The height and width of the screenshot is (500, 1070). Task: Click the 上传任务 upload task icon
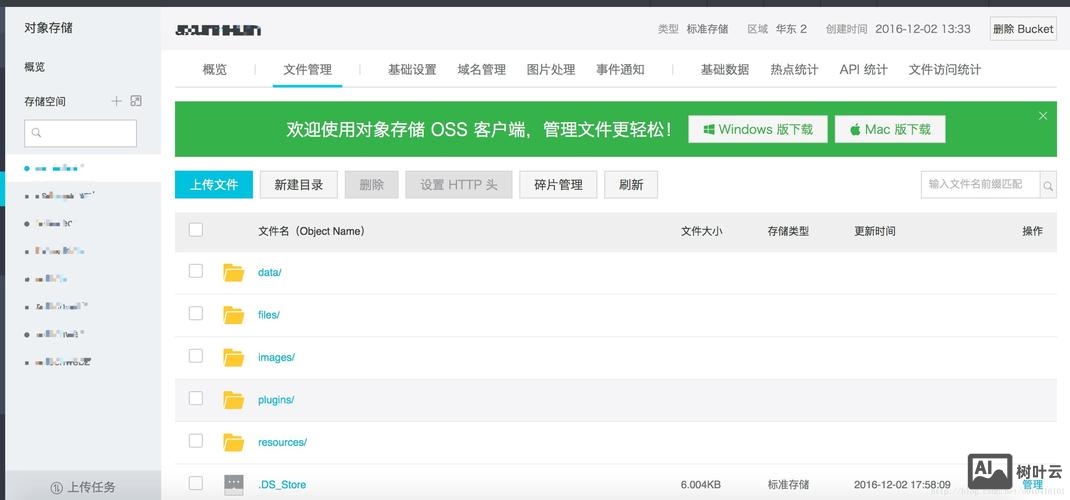pyautogui.click(x=57, y=487)
